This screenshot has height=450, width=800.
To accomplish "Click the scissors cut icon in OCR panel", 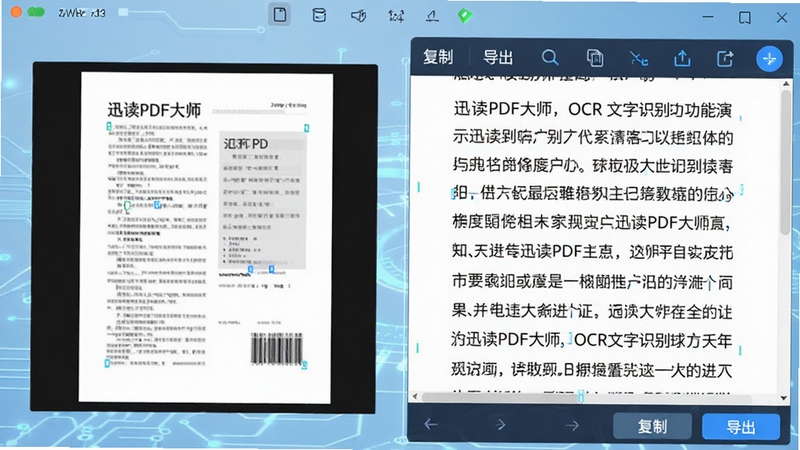I will 638,59.
